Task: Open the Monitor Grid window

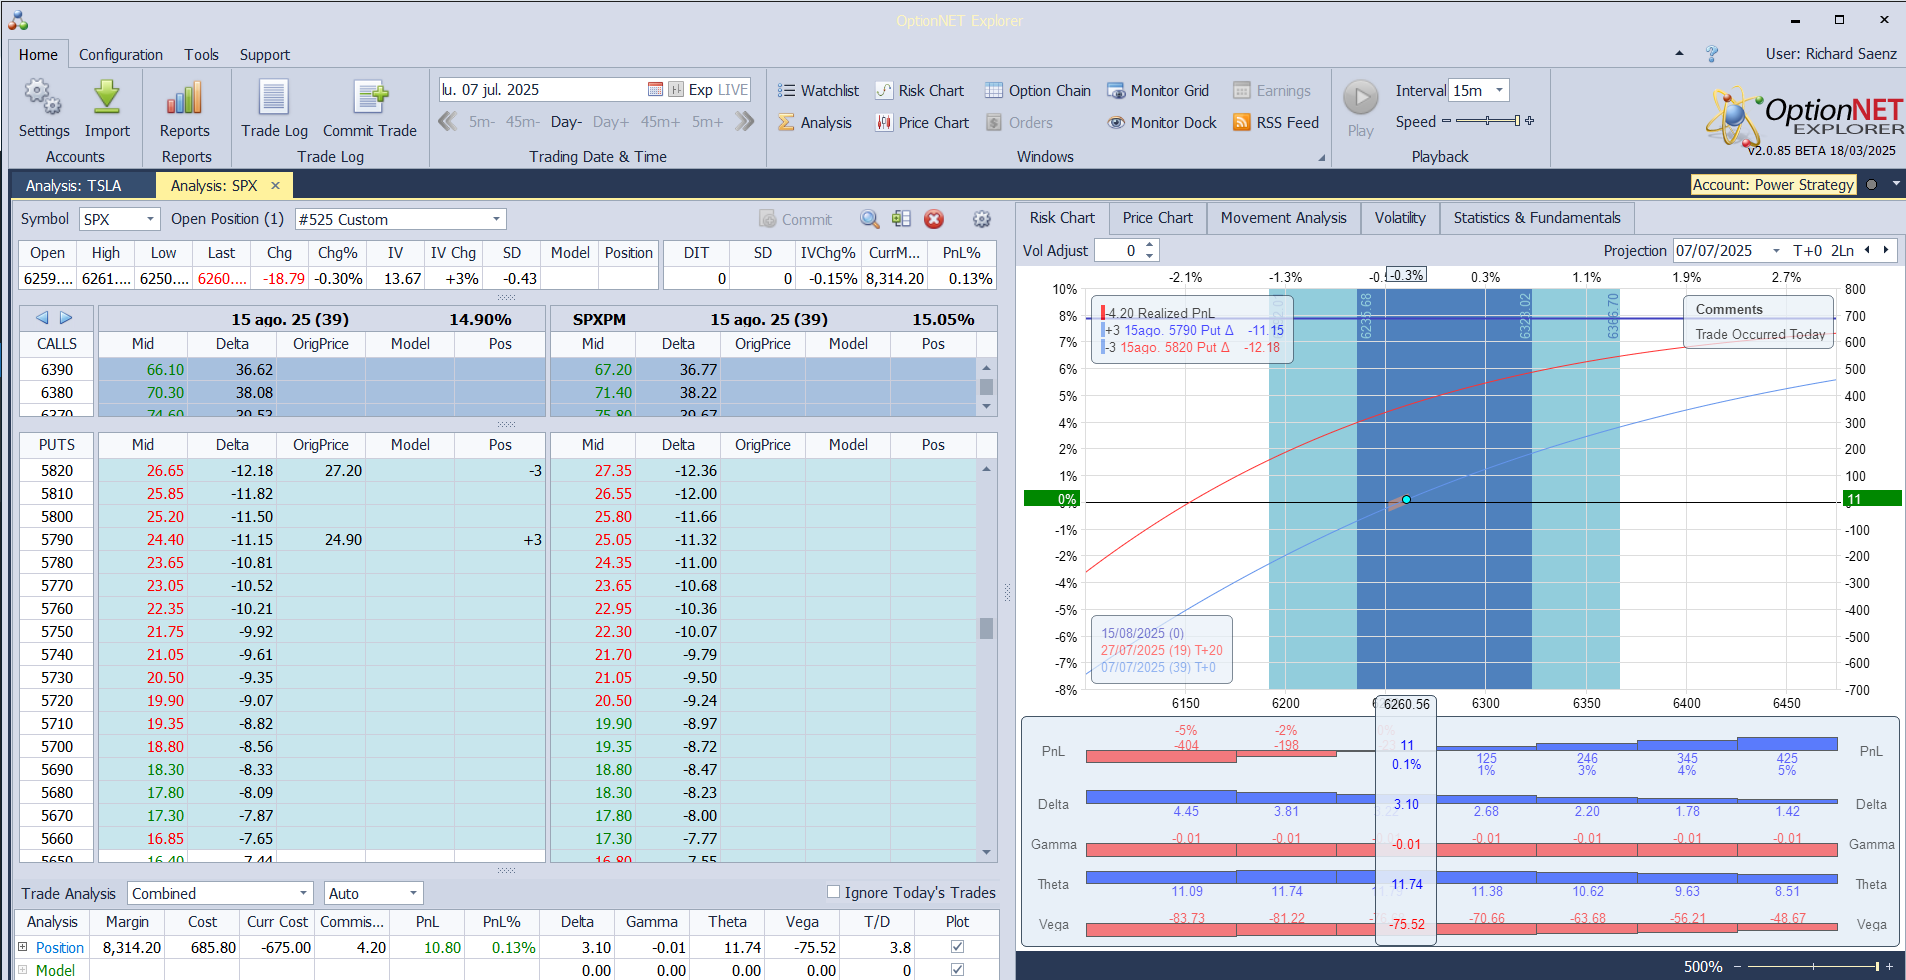Action: (1158, 91)
